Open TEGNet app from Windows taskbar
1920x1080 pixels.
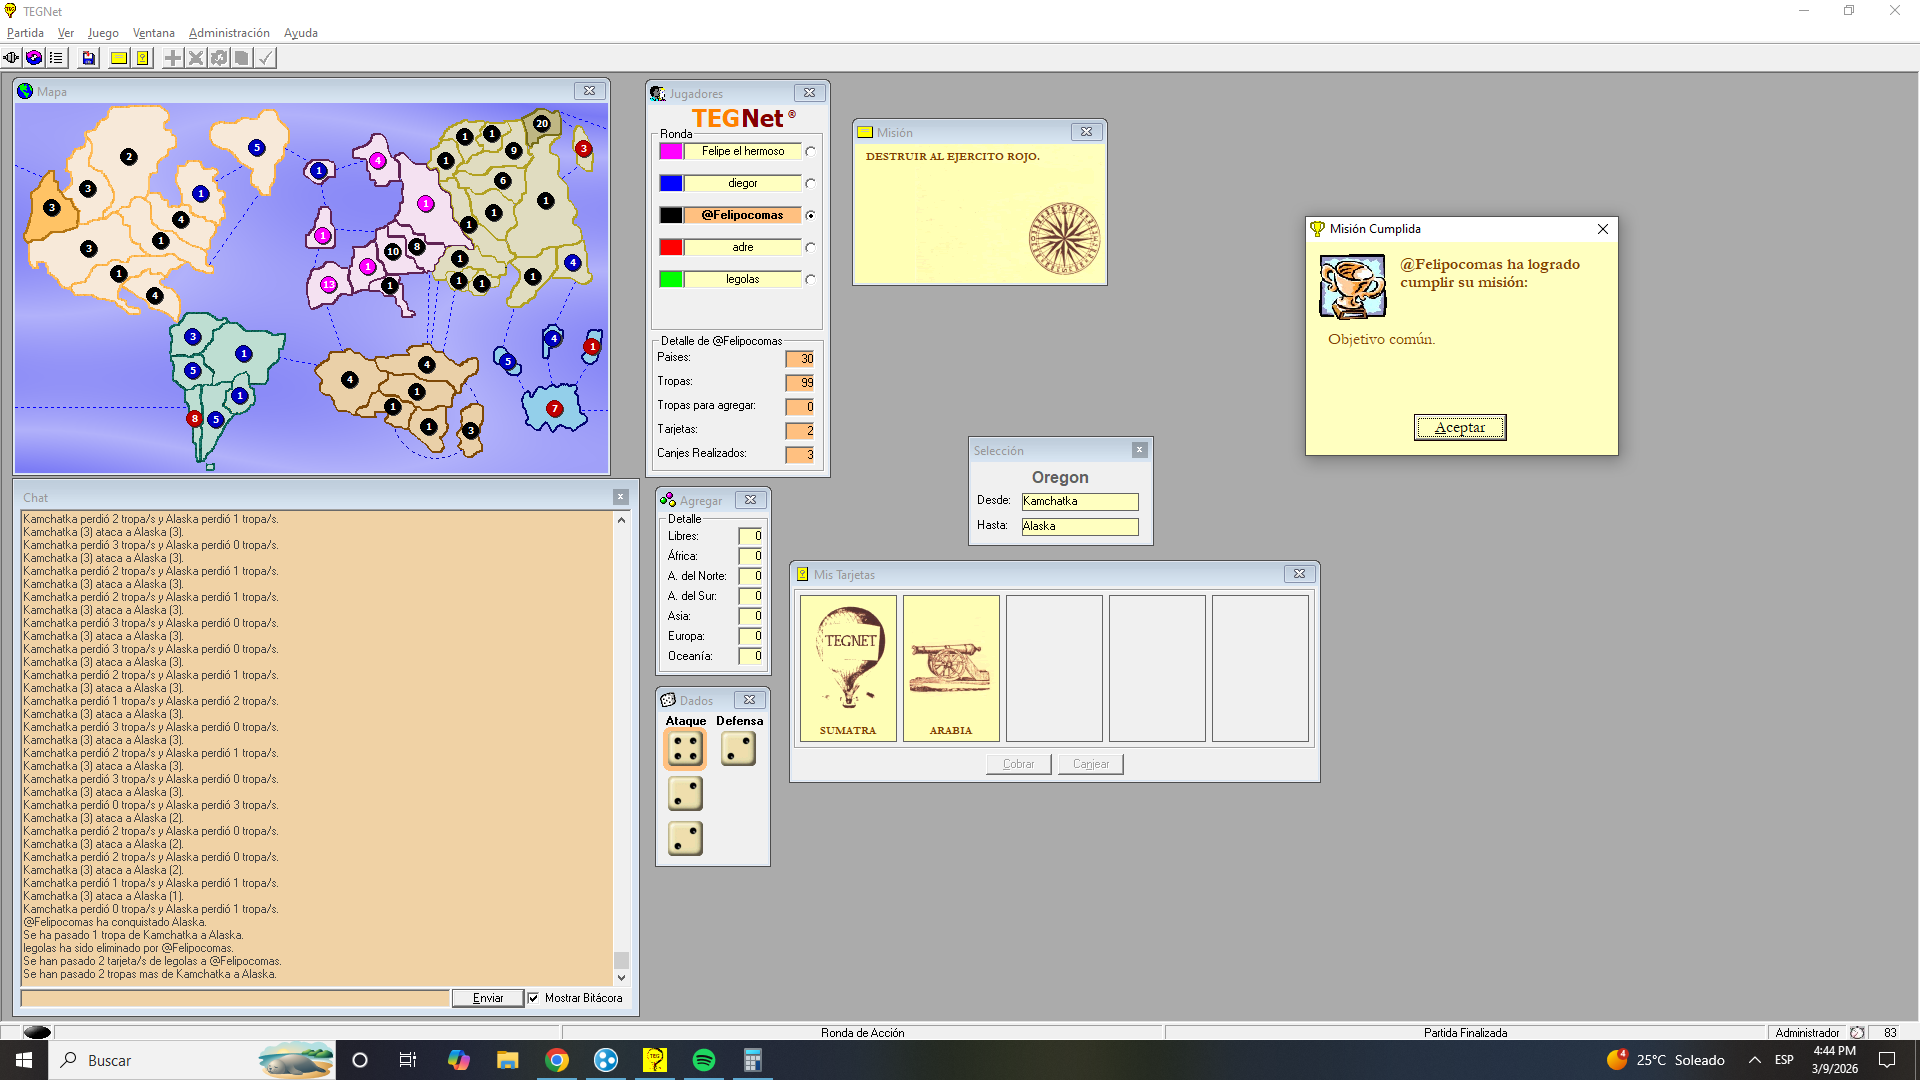pos(655,1060)
